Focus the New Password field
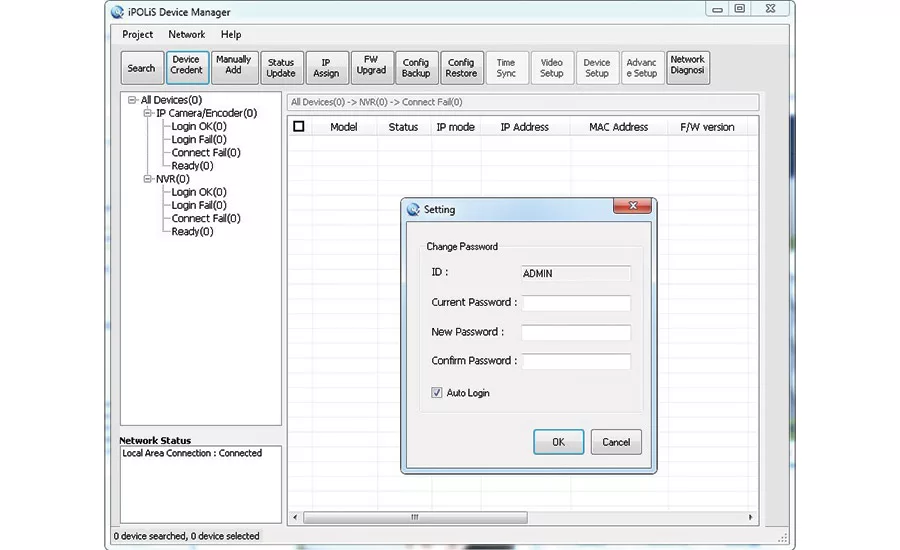The height and width of the screenshot is (550, 900). pos(576,332)
